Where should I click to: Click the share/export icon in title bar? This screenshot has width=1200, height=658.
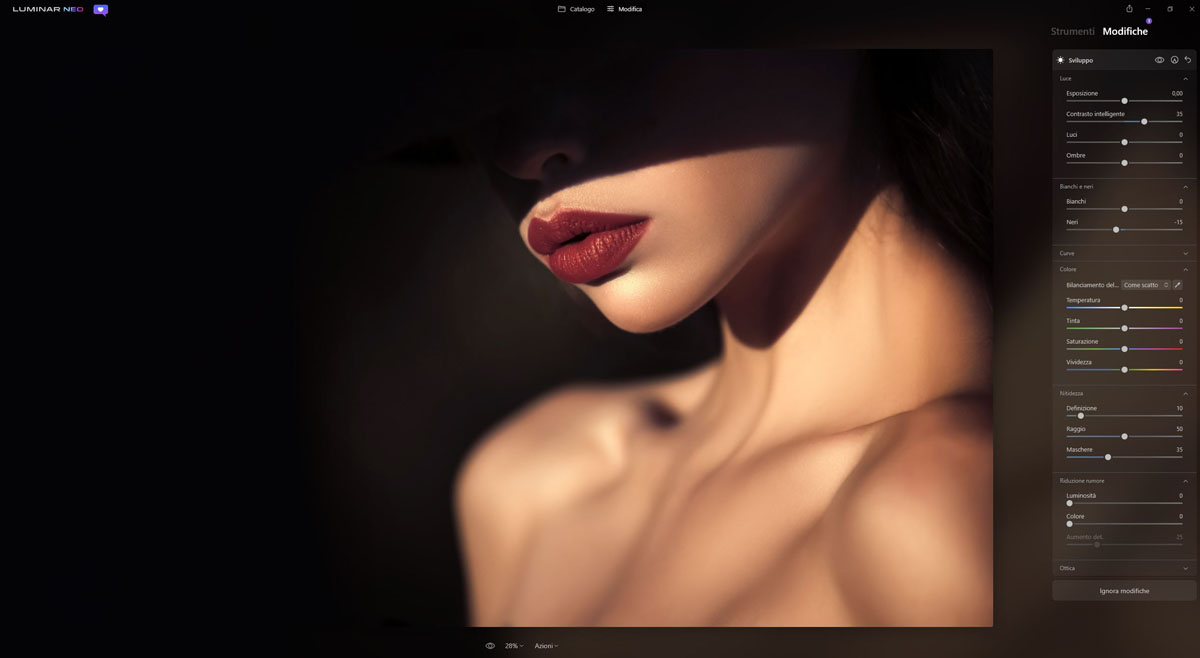pyautogui.click(x=1129, y=9)
